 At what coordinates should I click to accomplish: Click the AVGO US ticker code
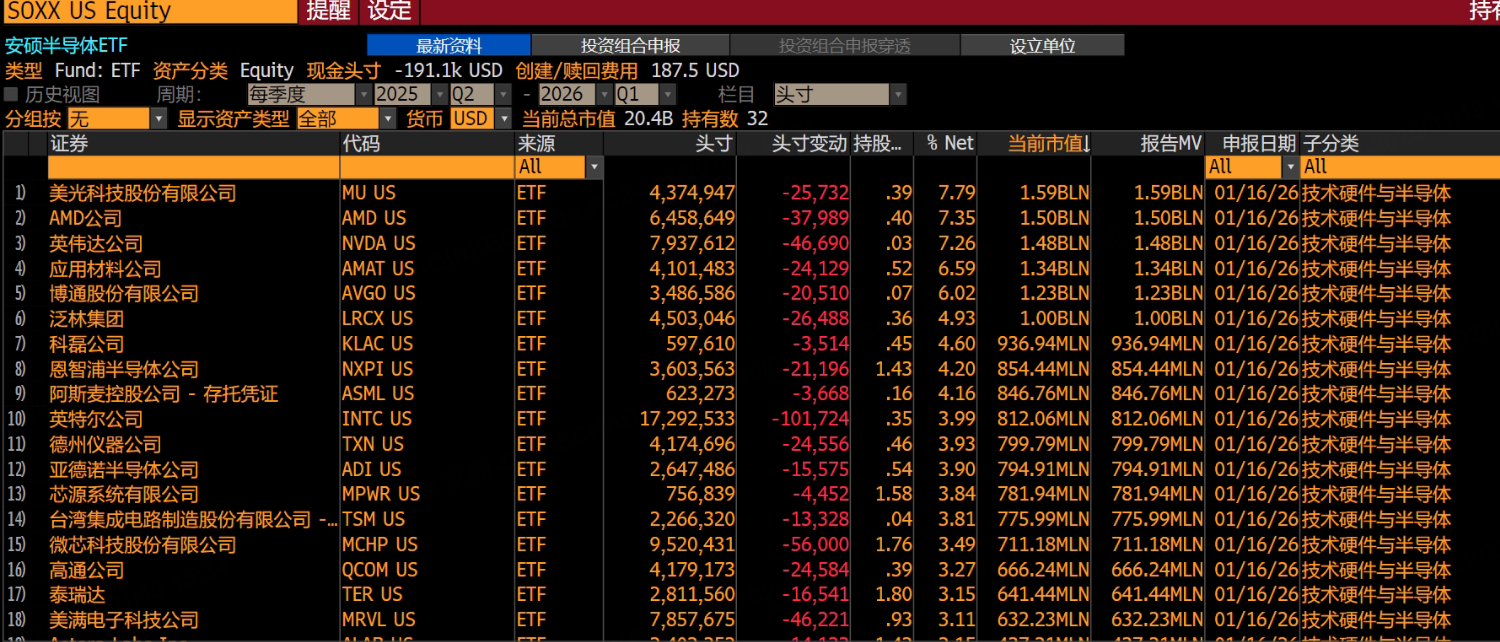pyautogui.click(x=378, y=293)
